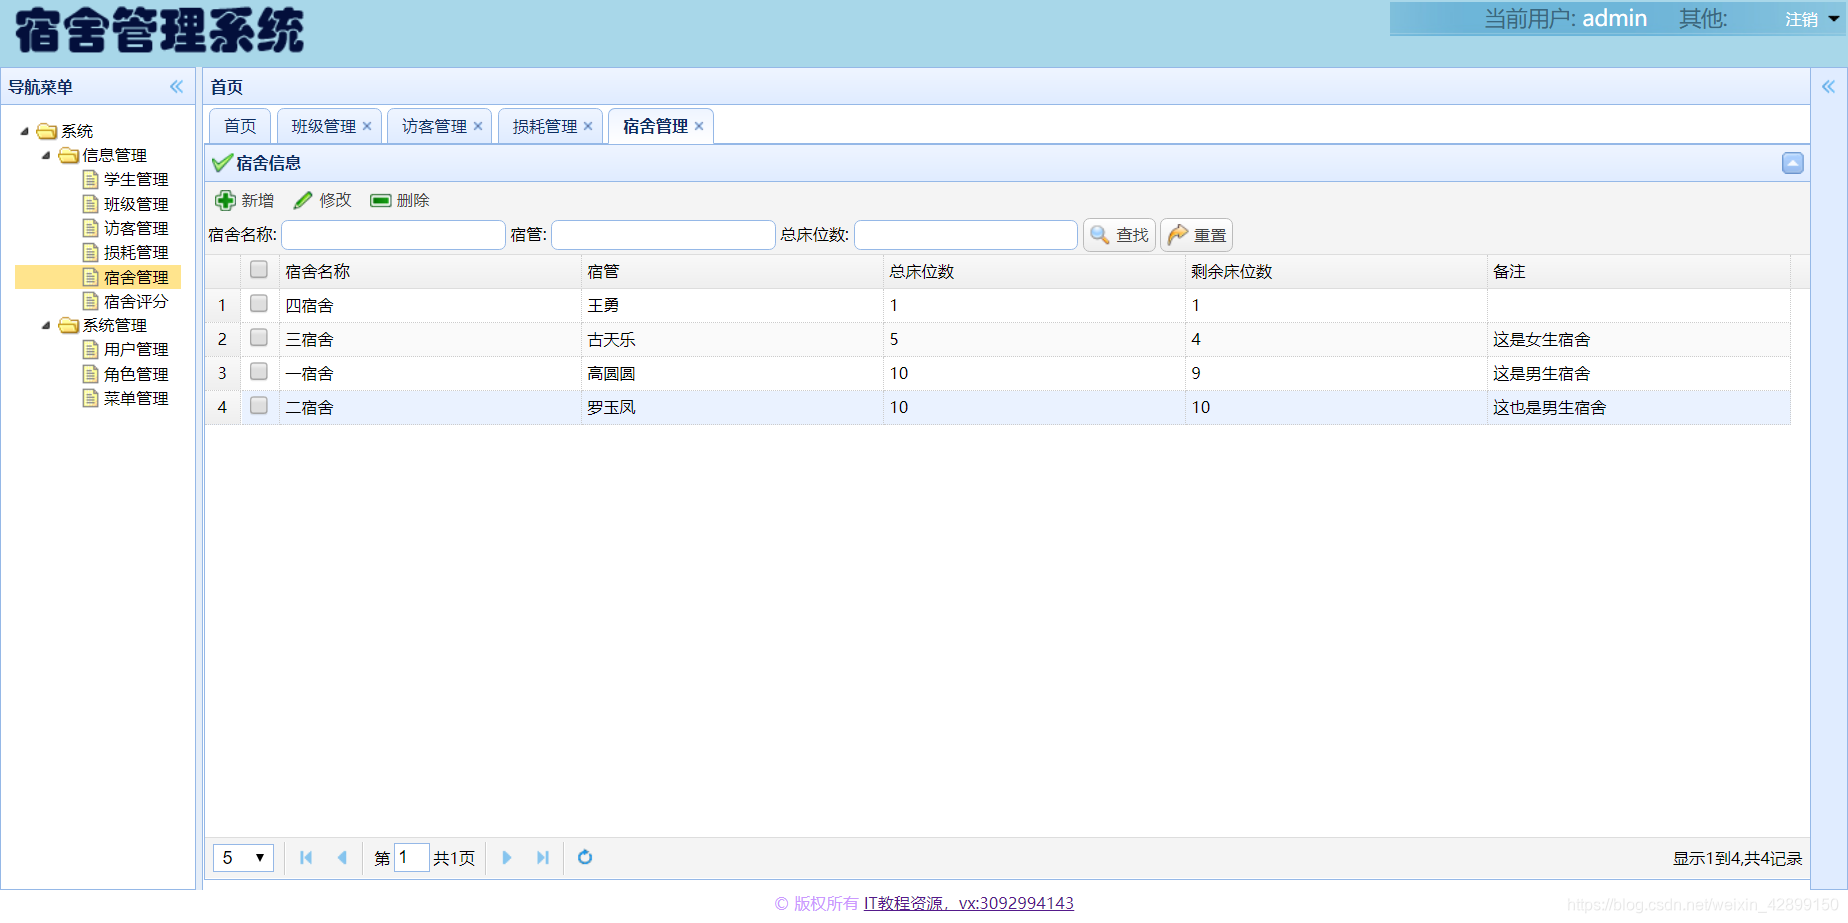The image size is (1848, 923).
Task: Switch to the 损耗管理 tab
Action: (x=545, y=126)
